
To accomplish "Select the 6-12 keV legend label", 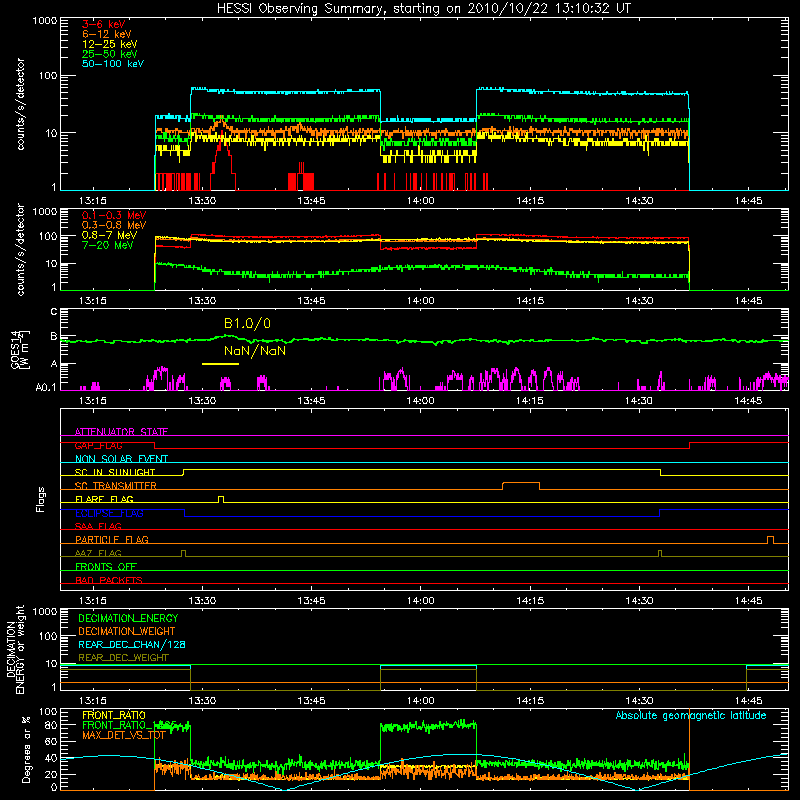I will pyautogui.click(x=107, y=34).
